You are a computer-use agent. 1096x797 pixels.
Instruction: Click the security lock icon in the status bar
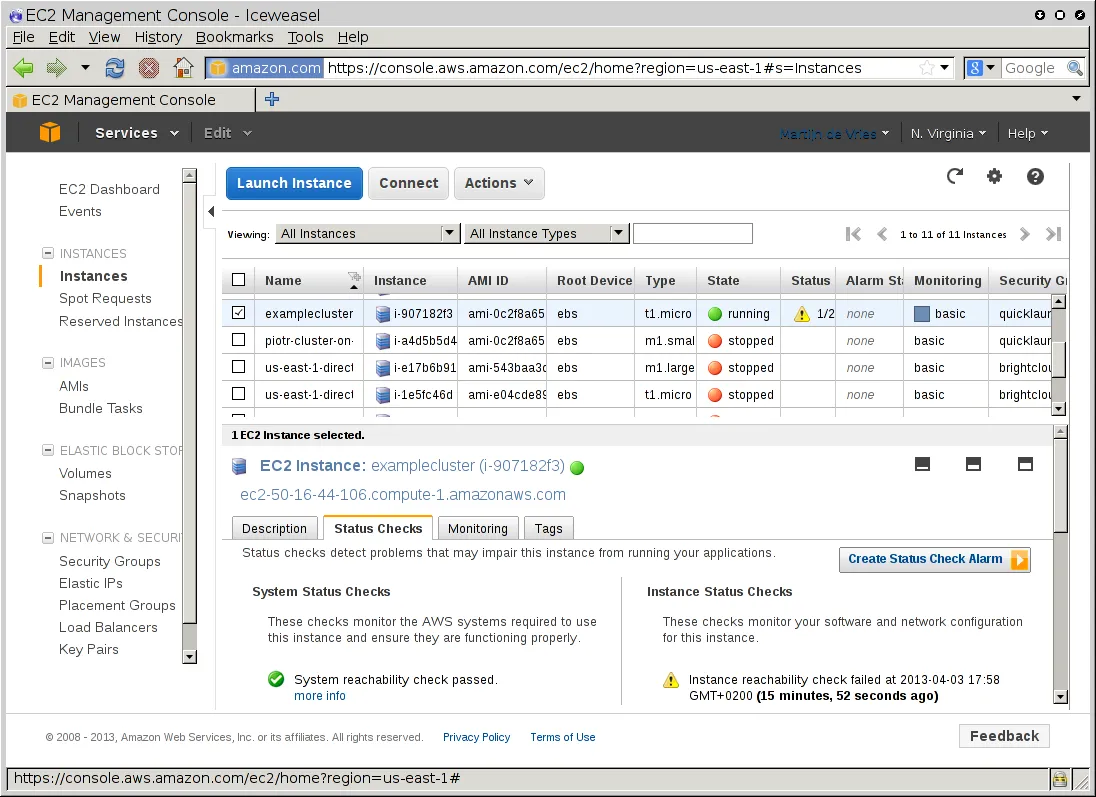1060,778
